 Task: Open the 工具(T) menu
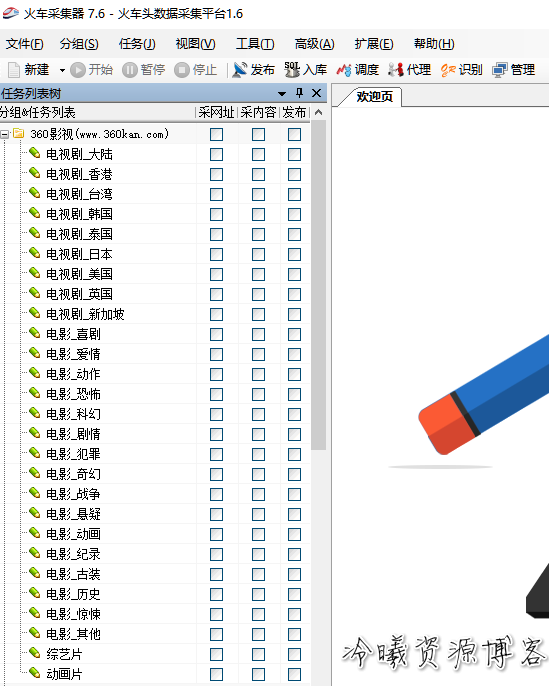[255, 44]
